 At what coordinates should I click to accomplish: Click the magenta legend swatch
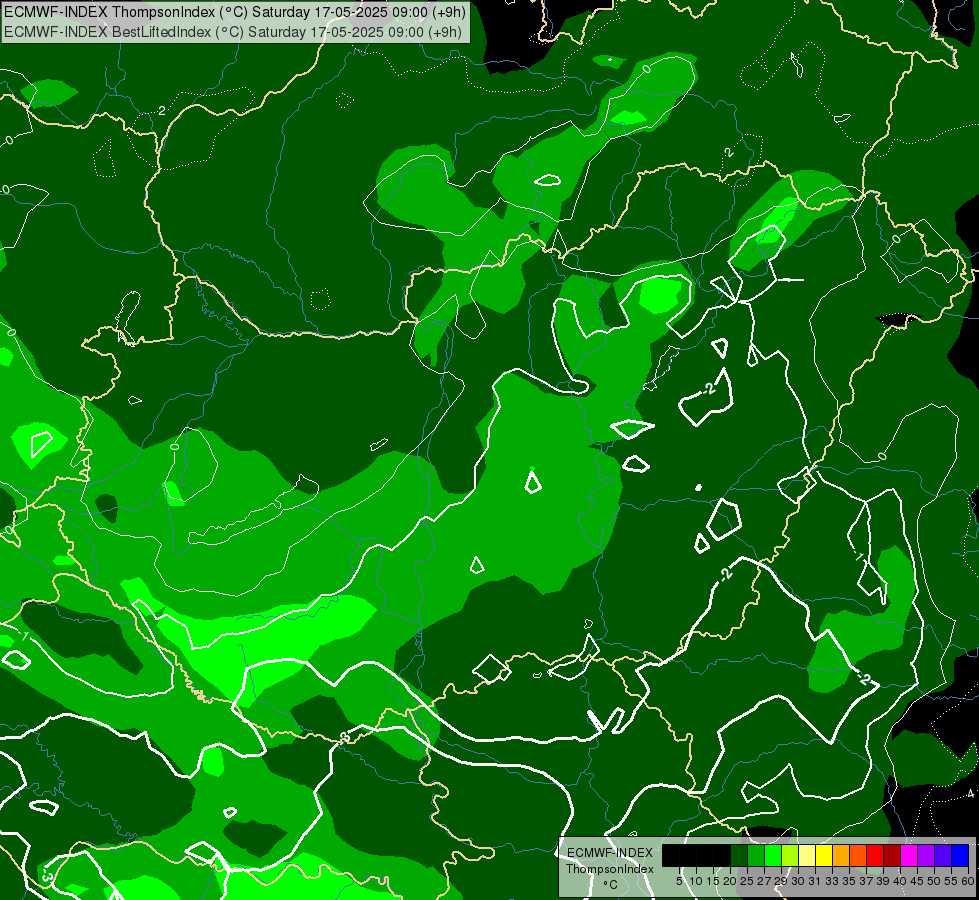click(x=909, y=855)
